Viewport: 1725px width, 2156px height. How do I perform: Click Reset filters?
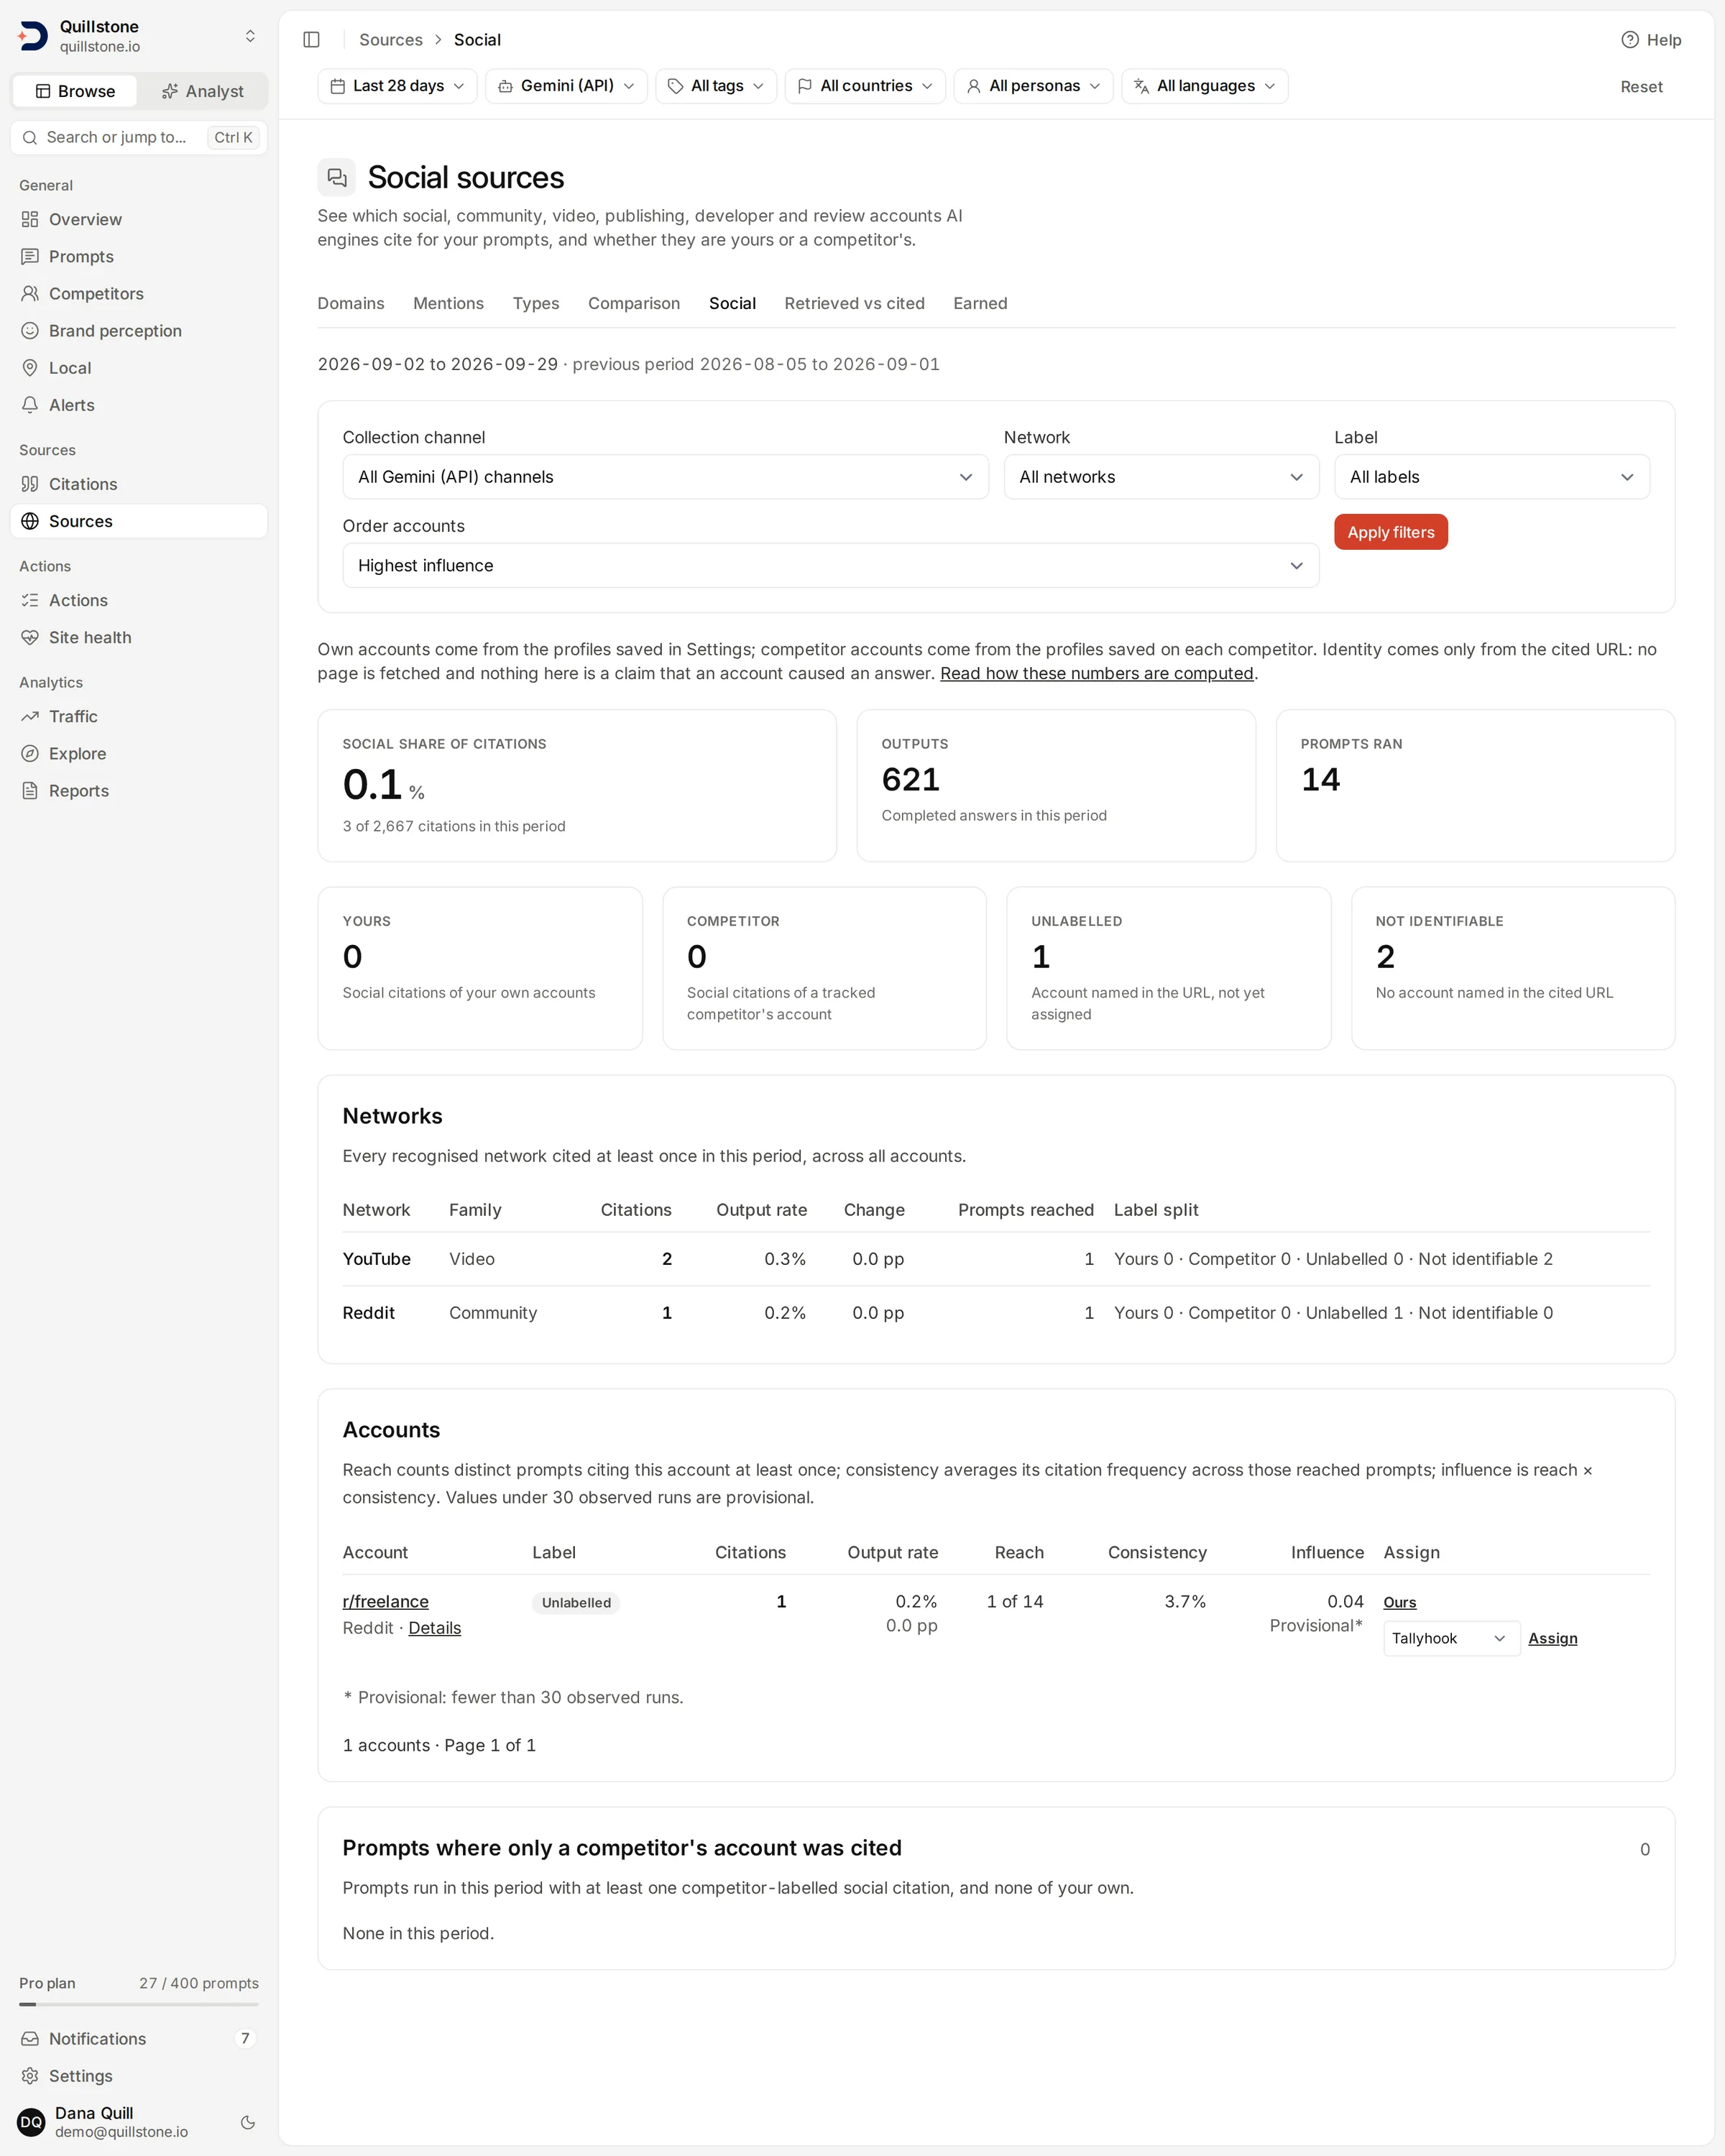pyautogui.click(x=1641, y=87)
